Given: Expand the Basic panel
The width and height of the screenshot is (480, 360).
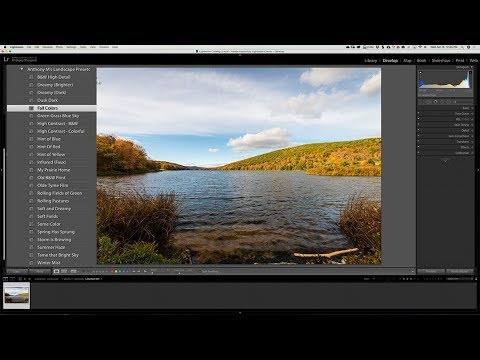Looking at the screenshot, I should [472, 108].
